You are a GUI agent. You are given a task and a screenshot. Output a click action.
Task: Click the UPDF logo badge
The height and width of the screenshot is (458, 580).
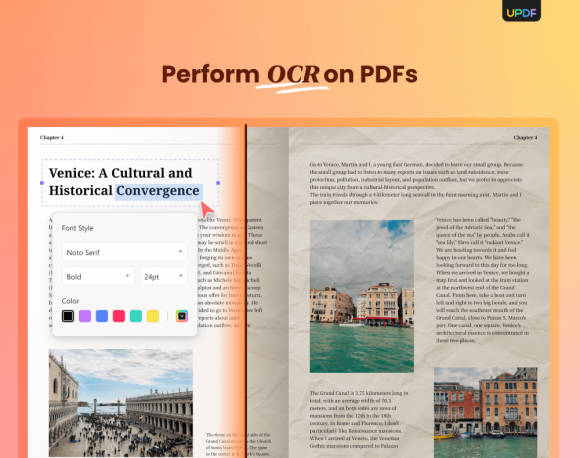pos(522,11)
